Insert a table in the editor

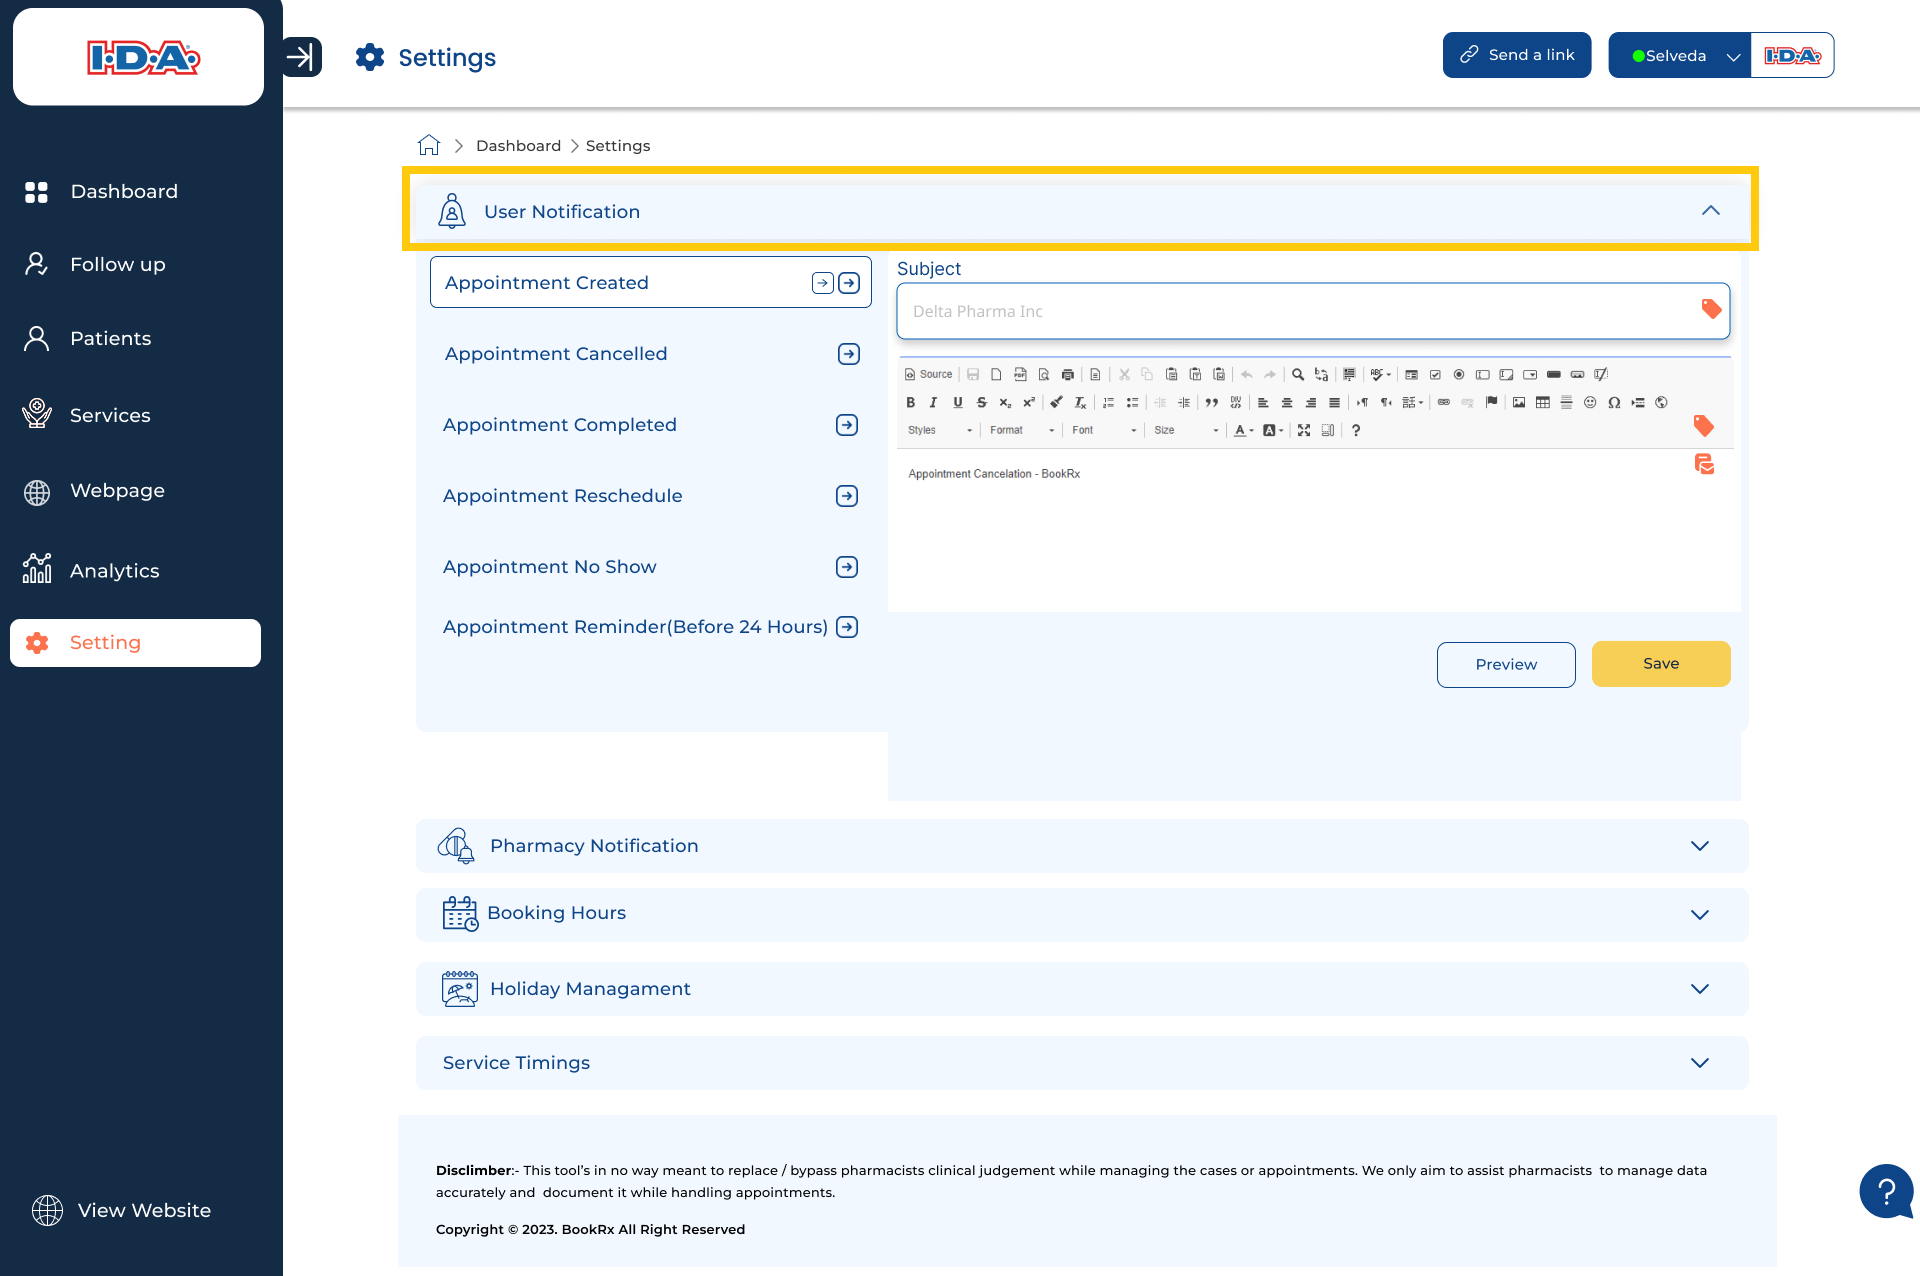tap(1542, 402)
